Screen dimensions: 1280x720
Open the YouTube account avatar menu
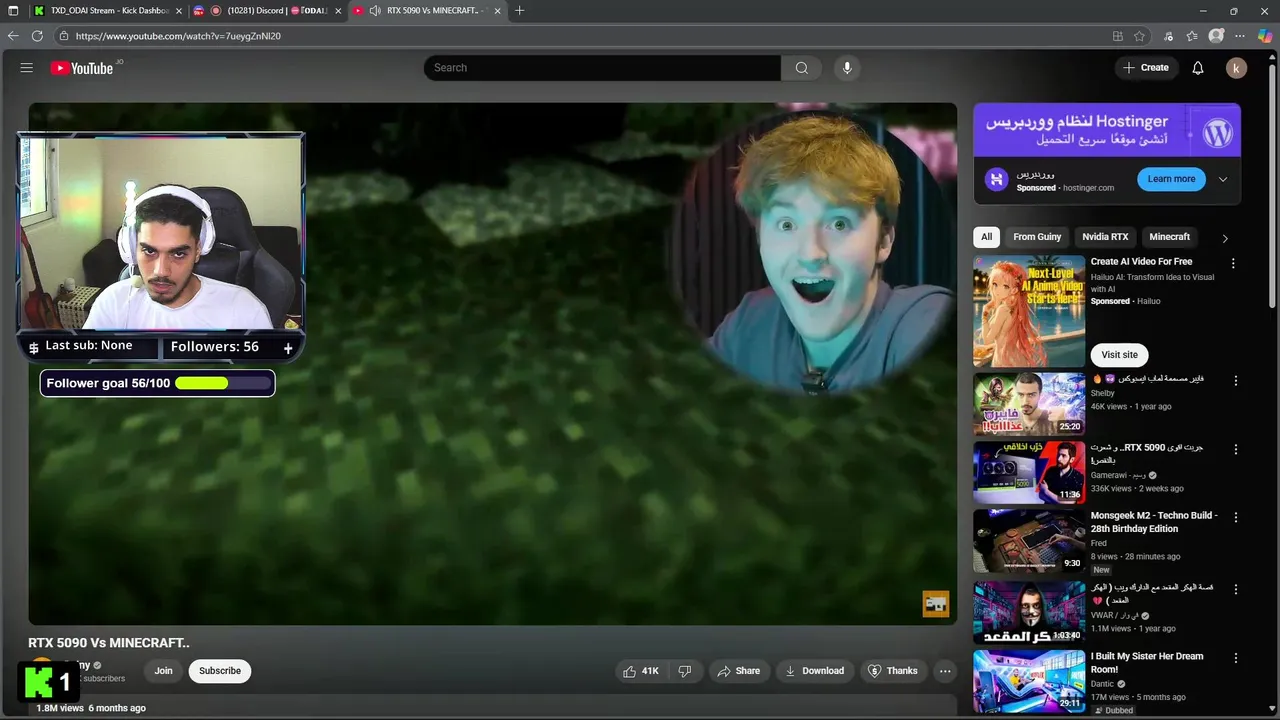1236,68
